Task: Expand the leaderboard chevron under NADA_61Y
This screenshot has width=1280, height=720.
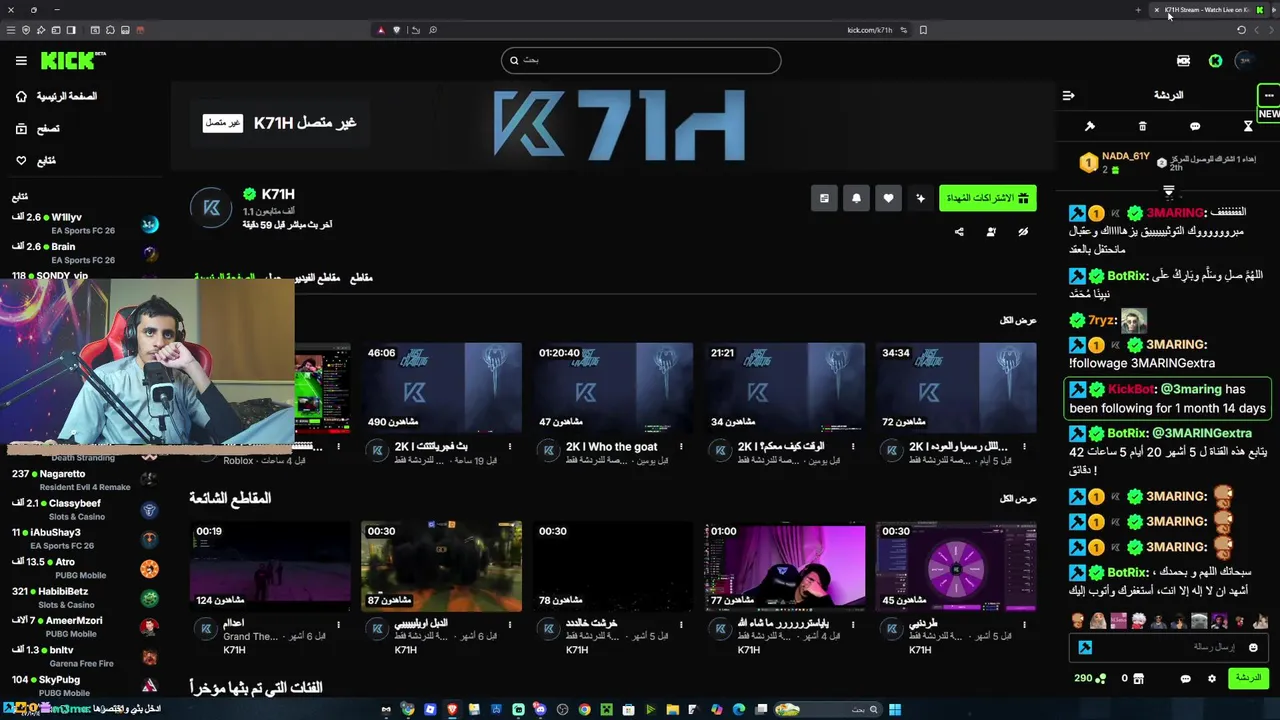Action: tap(1168, 190)
